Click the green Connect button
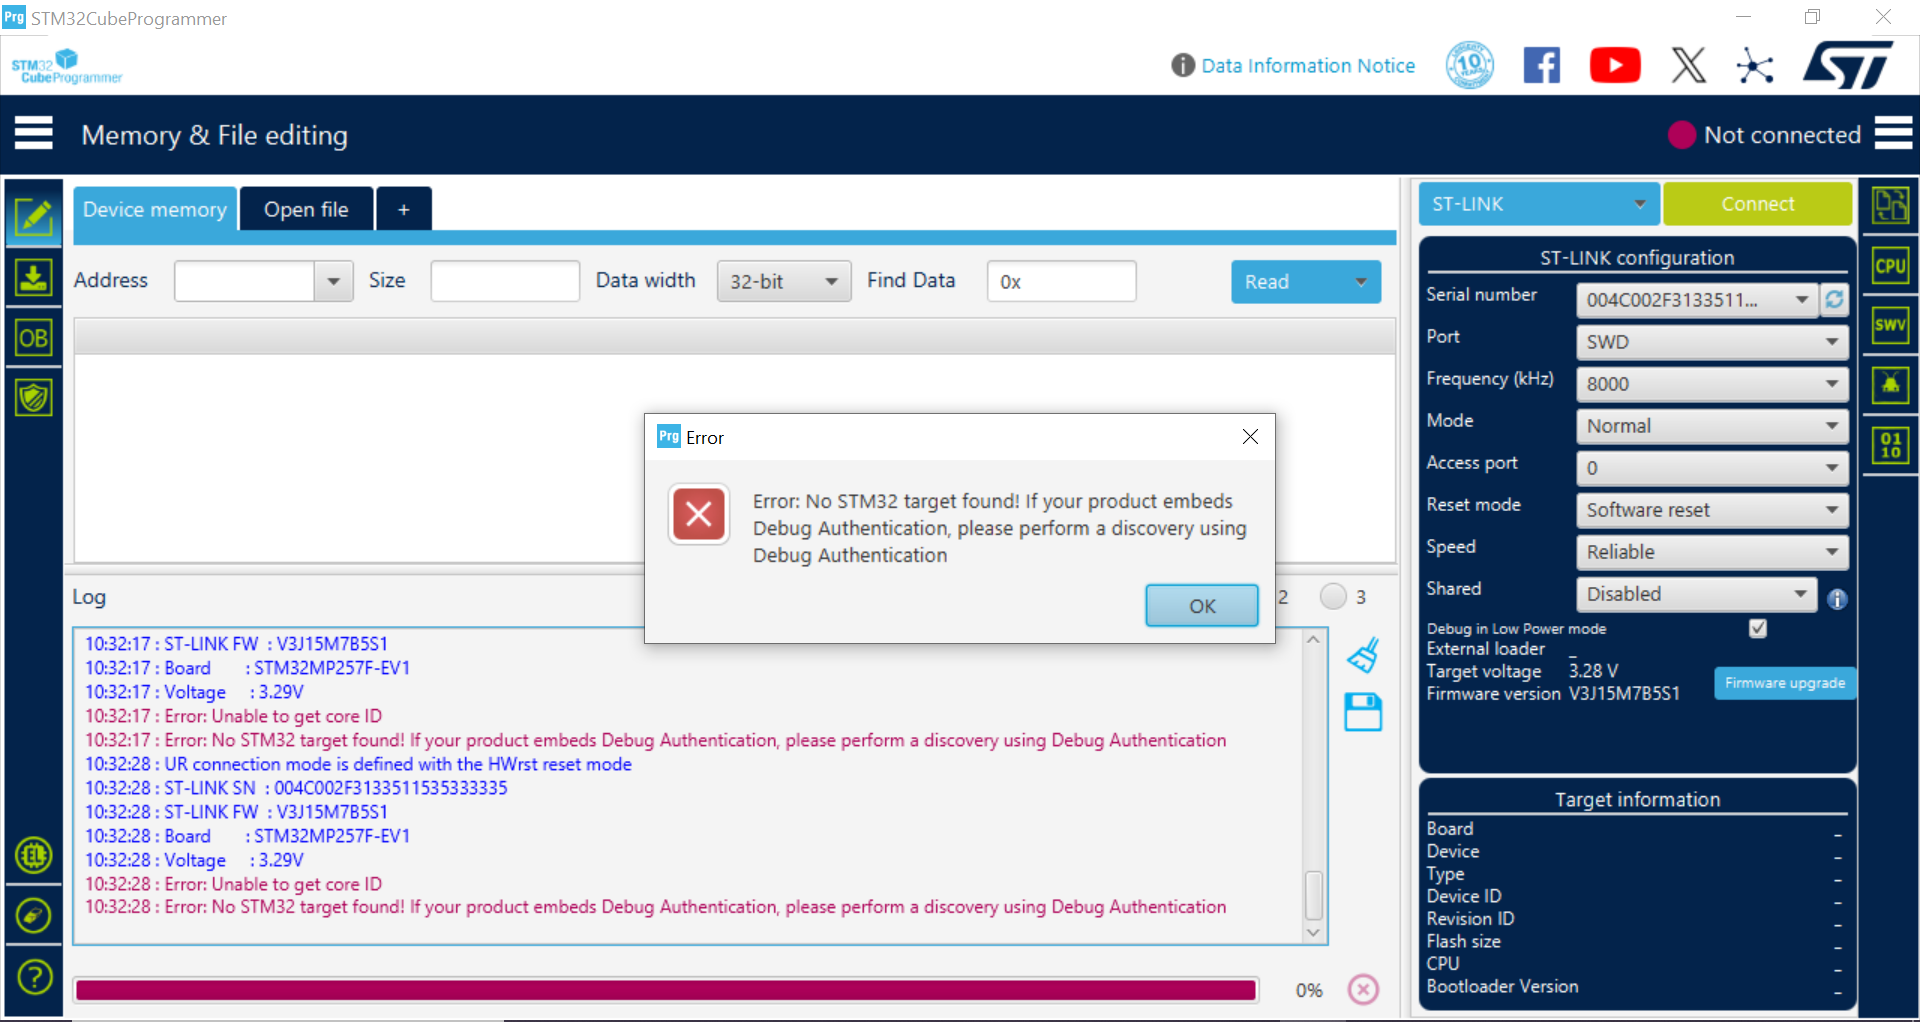 coord(1757,203)
